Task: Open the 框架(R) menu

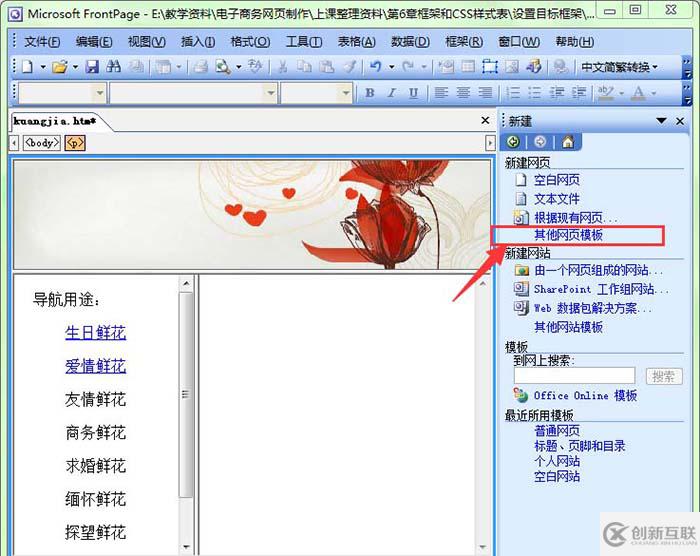Action: click(x=464, y=42)
